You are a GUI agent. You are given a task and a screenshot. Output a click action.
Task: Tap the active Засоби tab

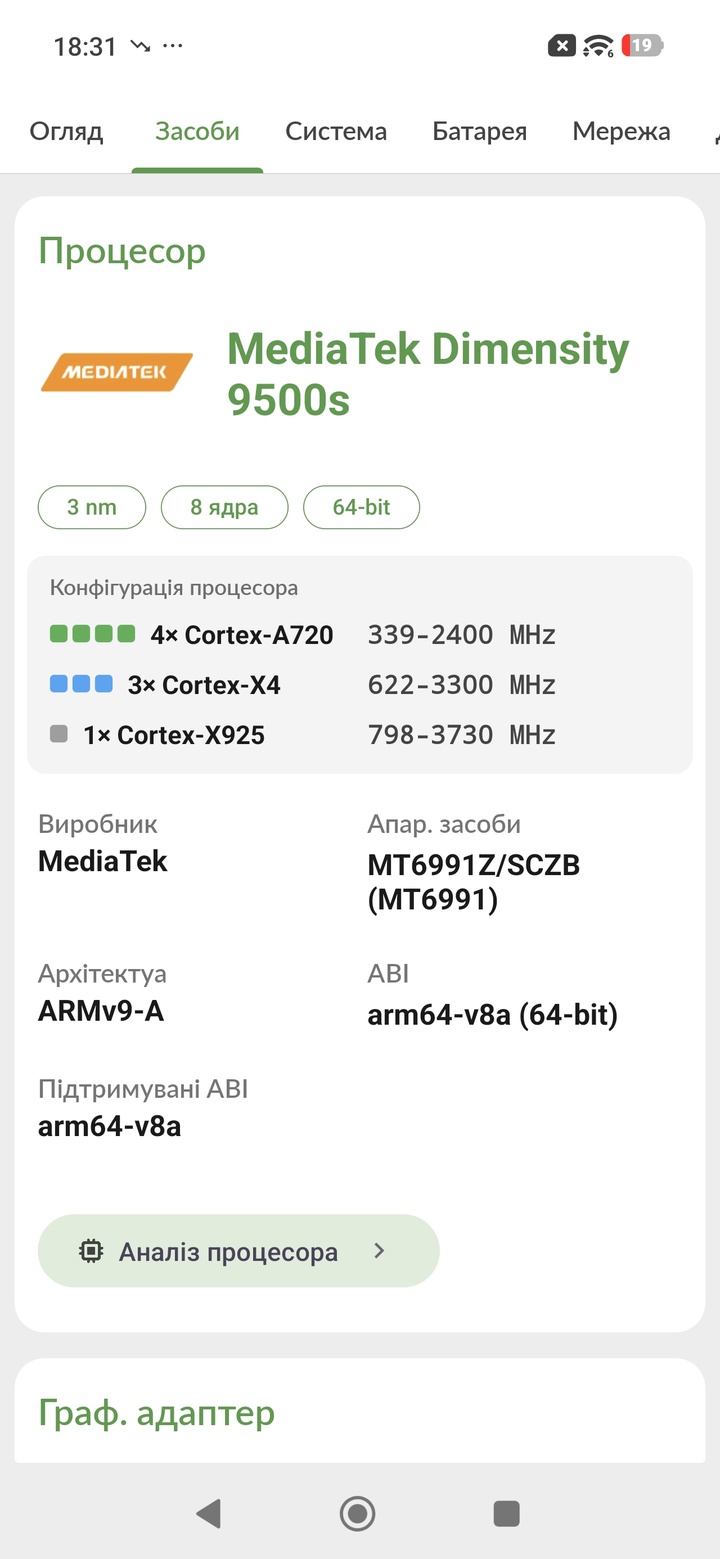(197, 131)
